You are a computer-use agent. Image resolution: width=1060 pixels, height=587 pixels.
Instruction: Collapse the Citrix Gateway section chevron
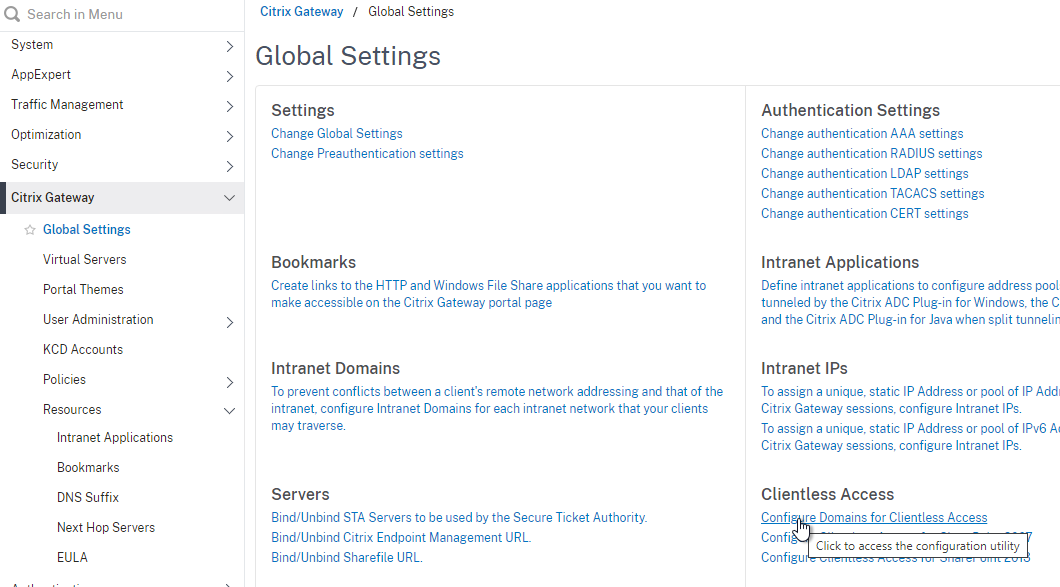tap(229, 198)
